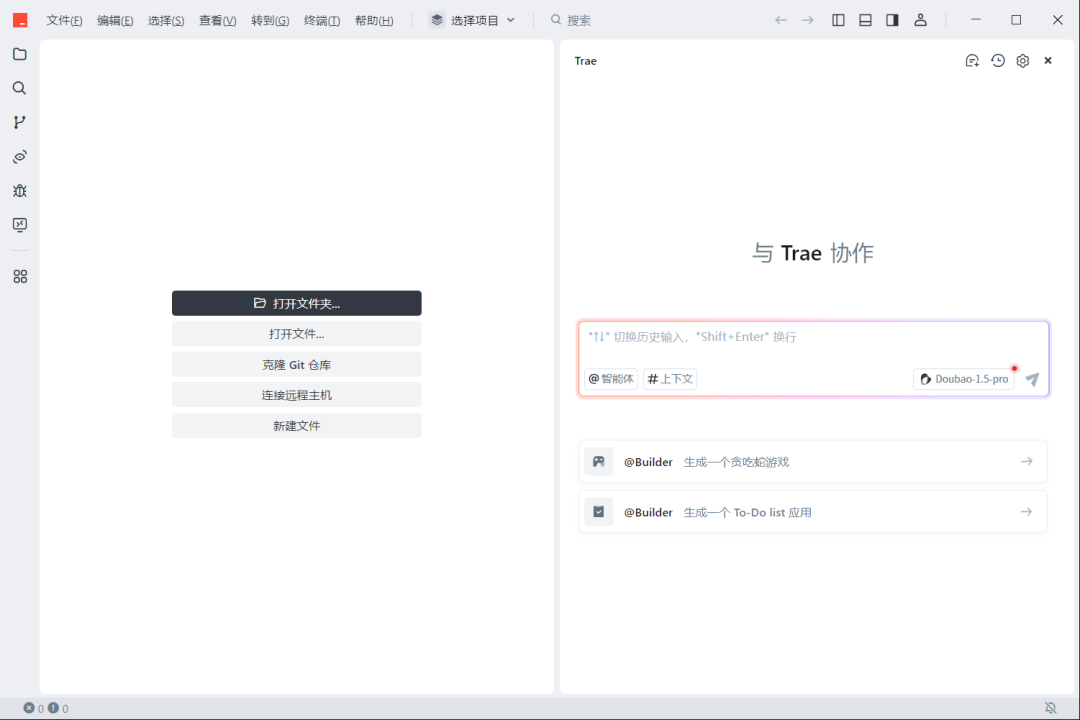Viewport: 1080px width, 720px height.
Task: Click the 连接远程主机 button
Action: [297, 395]
